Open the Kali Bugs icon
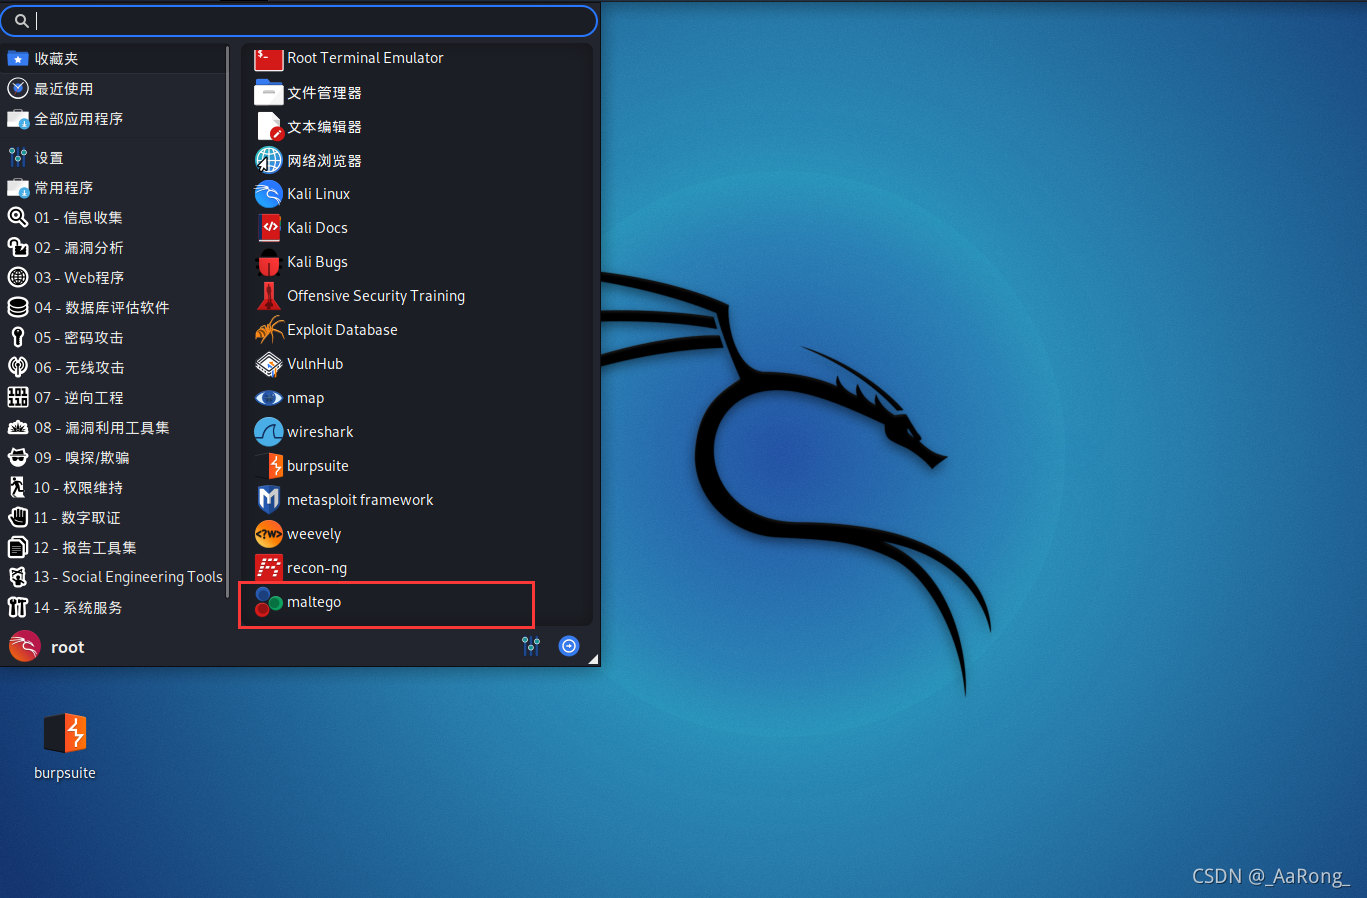 (268, 262)
